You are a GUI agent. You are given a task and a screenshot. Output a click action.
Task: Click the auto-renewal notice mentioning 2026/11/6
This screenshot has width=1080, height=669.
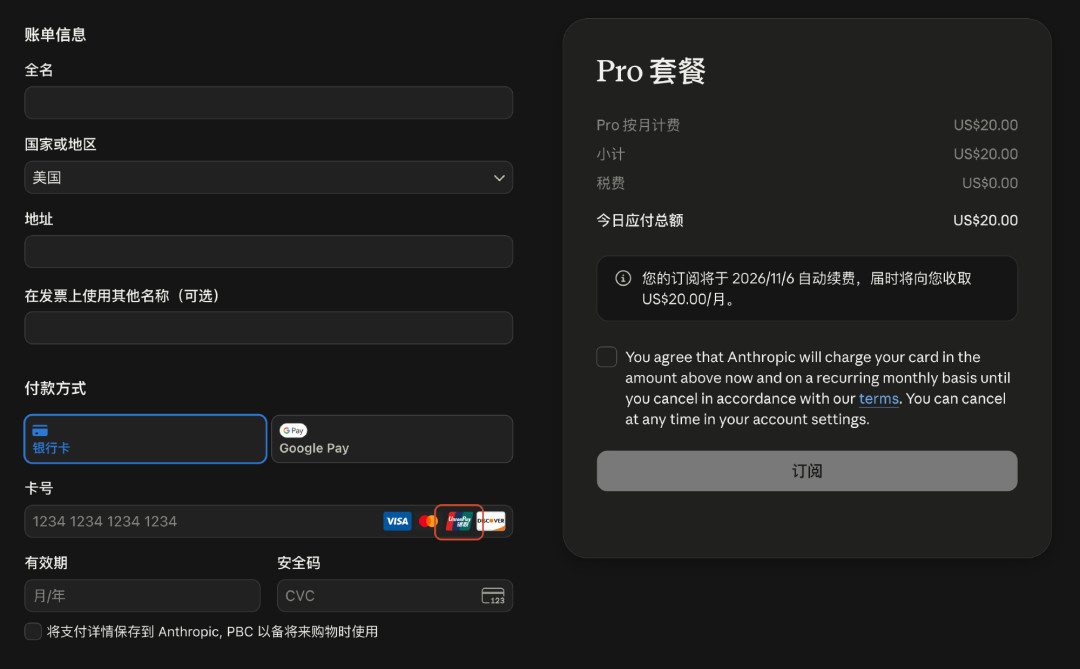coord(807,289)
